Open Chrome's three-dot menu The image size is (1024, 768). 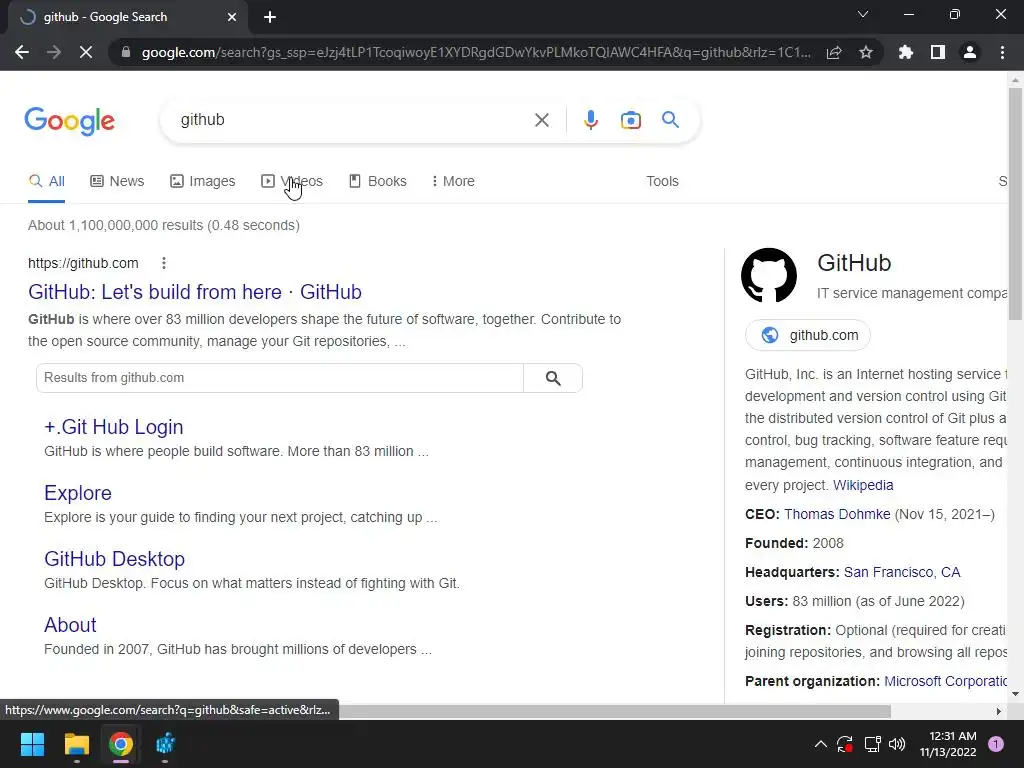click(1002, 52)
